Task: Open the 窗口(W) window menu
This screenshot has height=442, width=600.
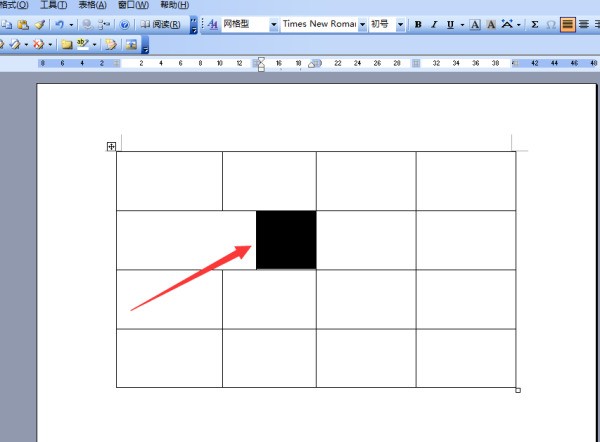Action: tap(133, 5)
